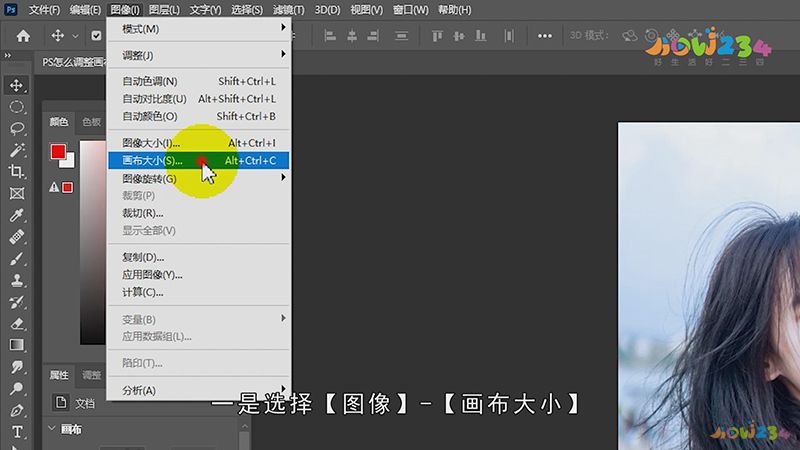Click the align top edges icon
Viewport: 800px width, 450px height.
coord(437,36)
